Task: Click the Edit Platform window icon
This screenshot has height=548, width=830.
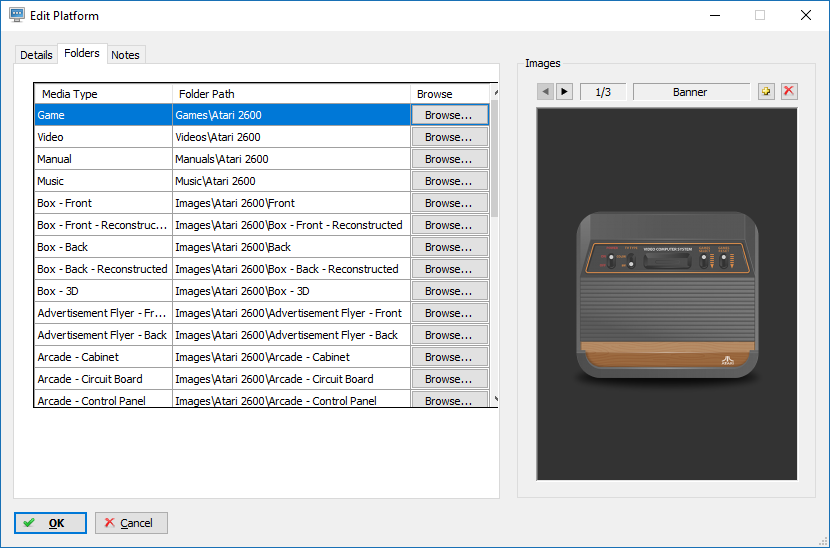Action: [17, 15]
